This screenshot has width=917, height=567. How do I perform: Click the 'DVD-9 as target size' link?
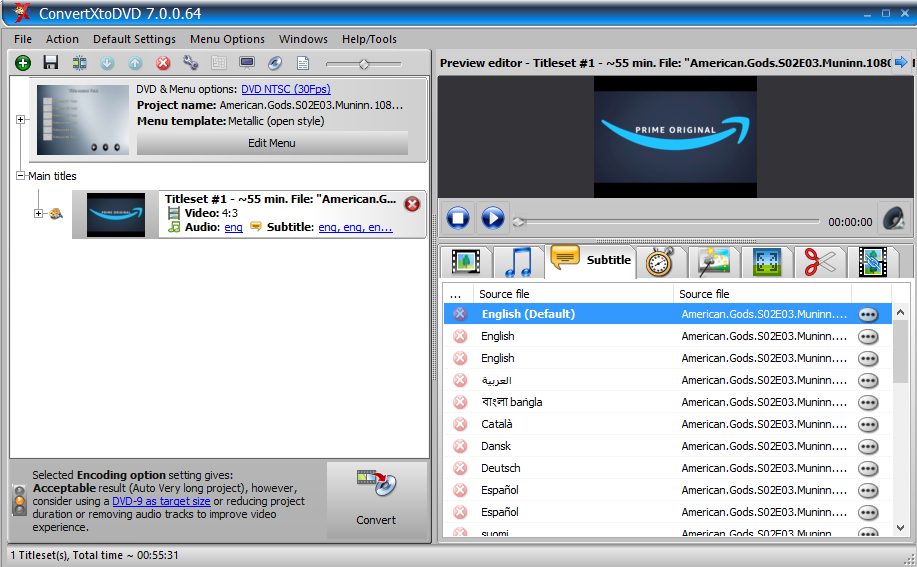click(x=161, y=501)
